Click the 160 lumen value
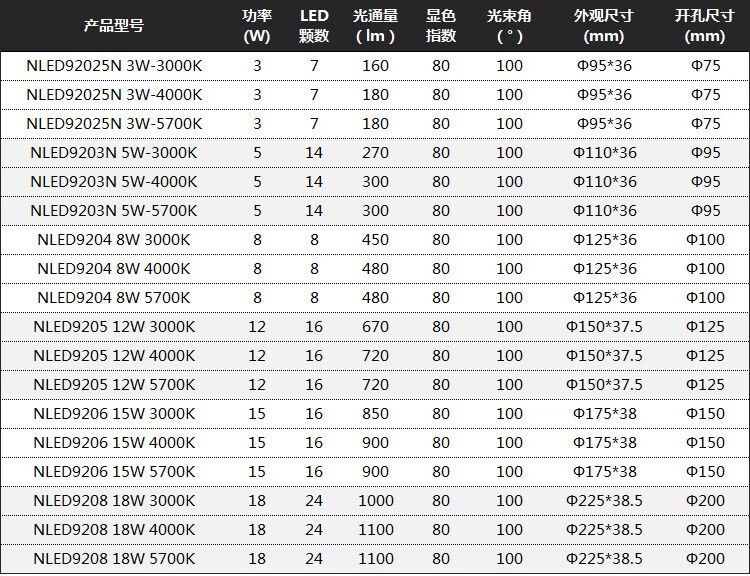Image resolution: width=750 pixels, height=576 pixels. (x=375, y=66)
